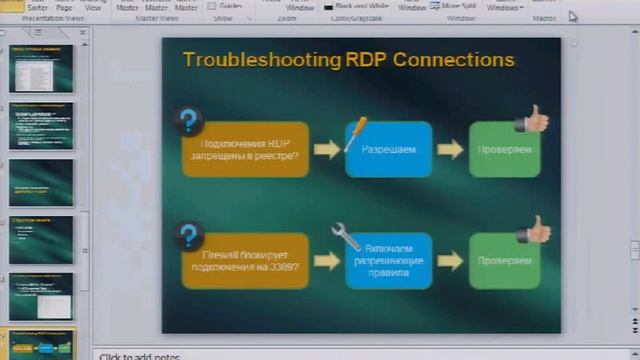Screen dimensions: 640x360
Task: Click Black and White color mode icon
Action: coord(328,7)
